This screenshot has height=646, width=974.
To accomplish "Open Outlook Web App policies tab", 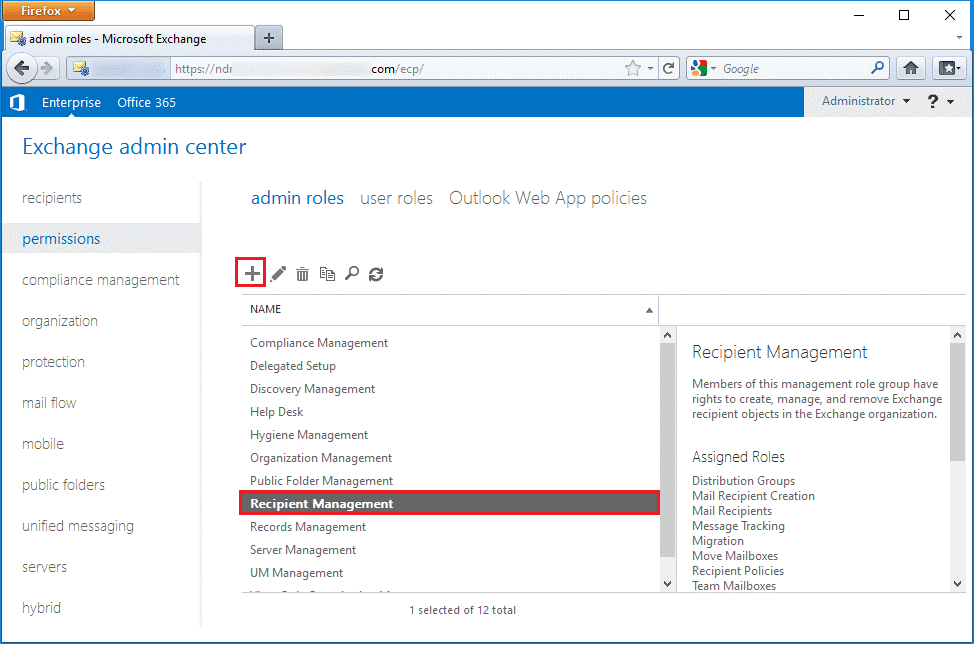I will pos(548,198).
